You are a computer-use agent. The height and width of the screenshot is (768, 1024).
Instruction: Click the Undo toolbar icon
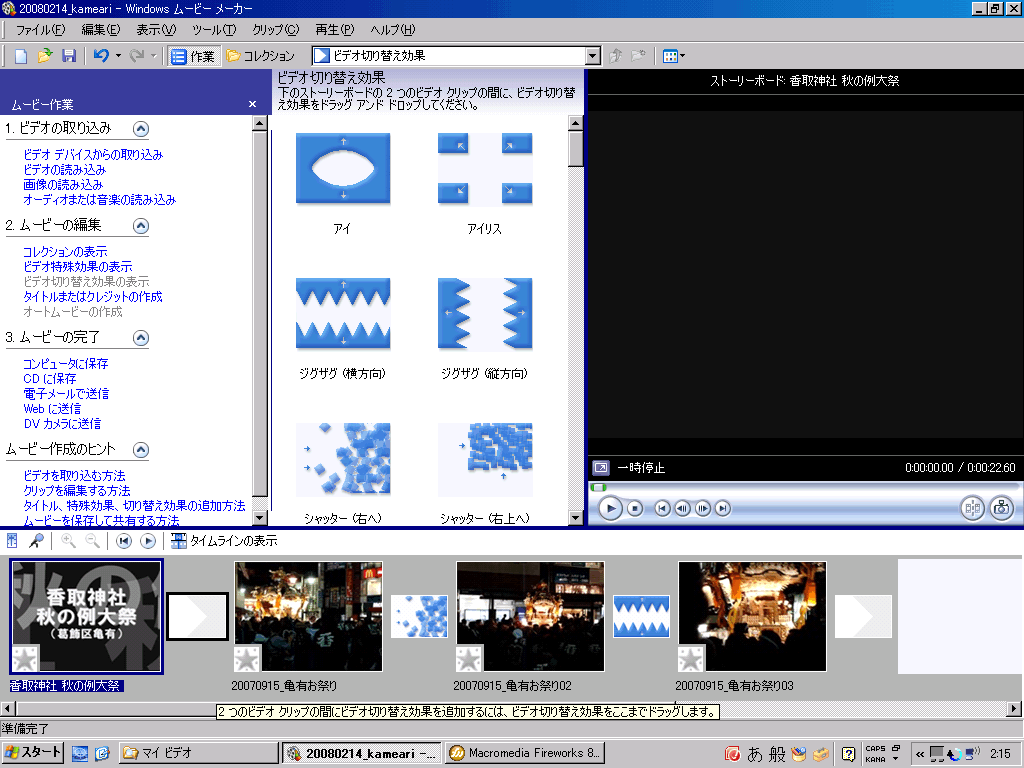coord(101,56)
